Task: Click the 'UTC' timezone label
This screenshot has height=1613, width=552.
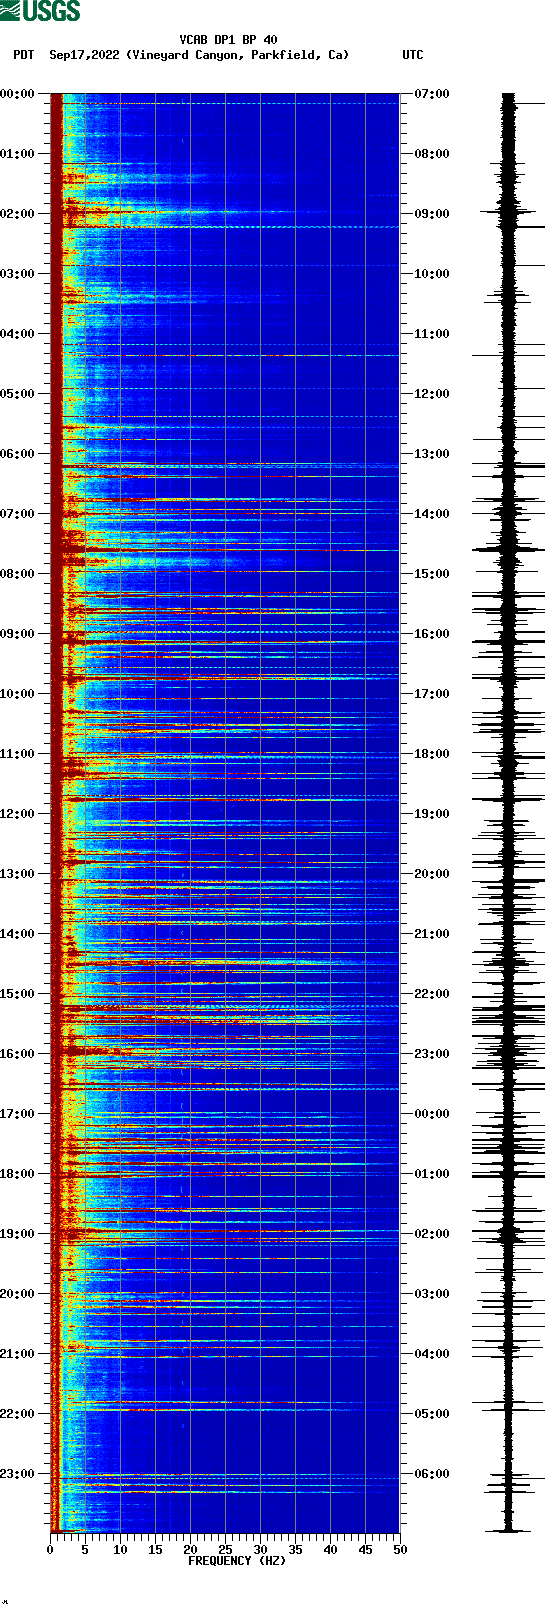Action: [x=413, y=55]
